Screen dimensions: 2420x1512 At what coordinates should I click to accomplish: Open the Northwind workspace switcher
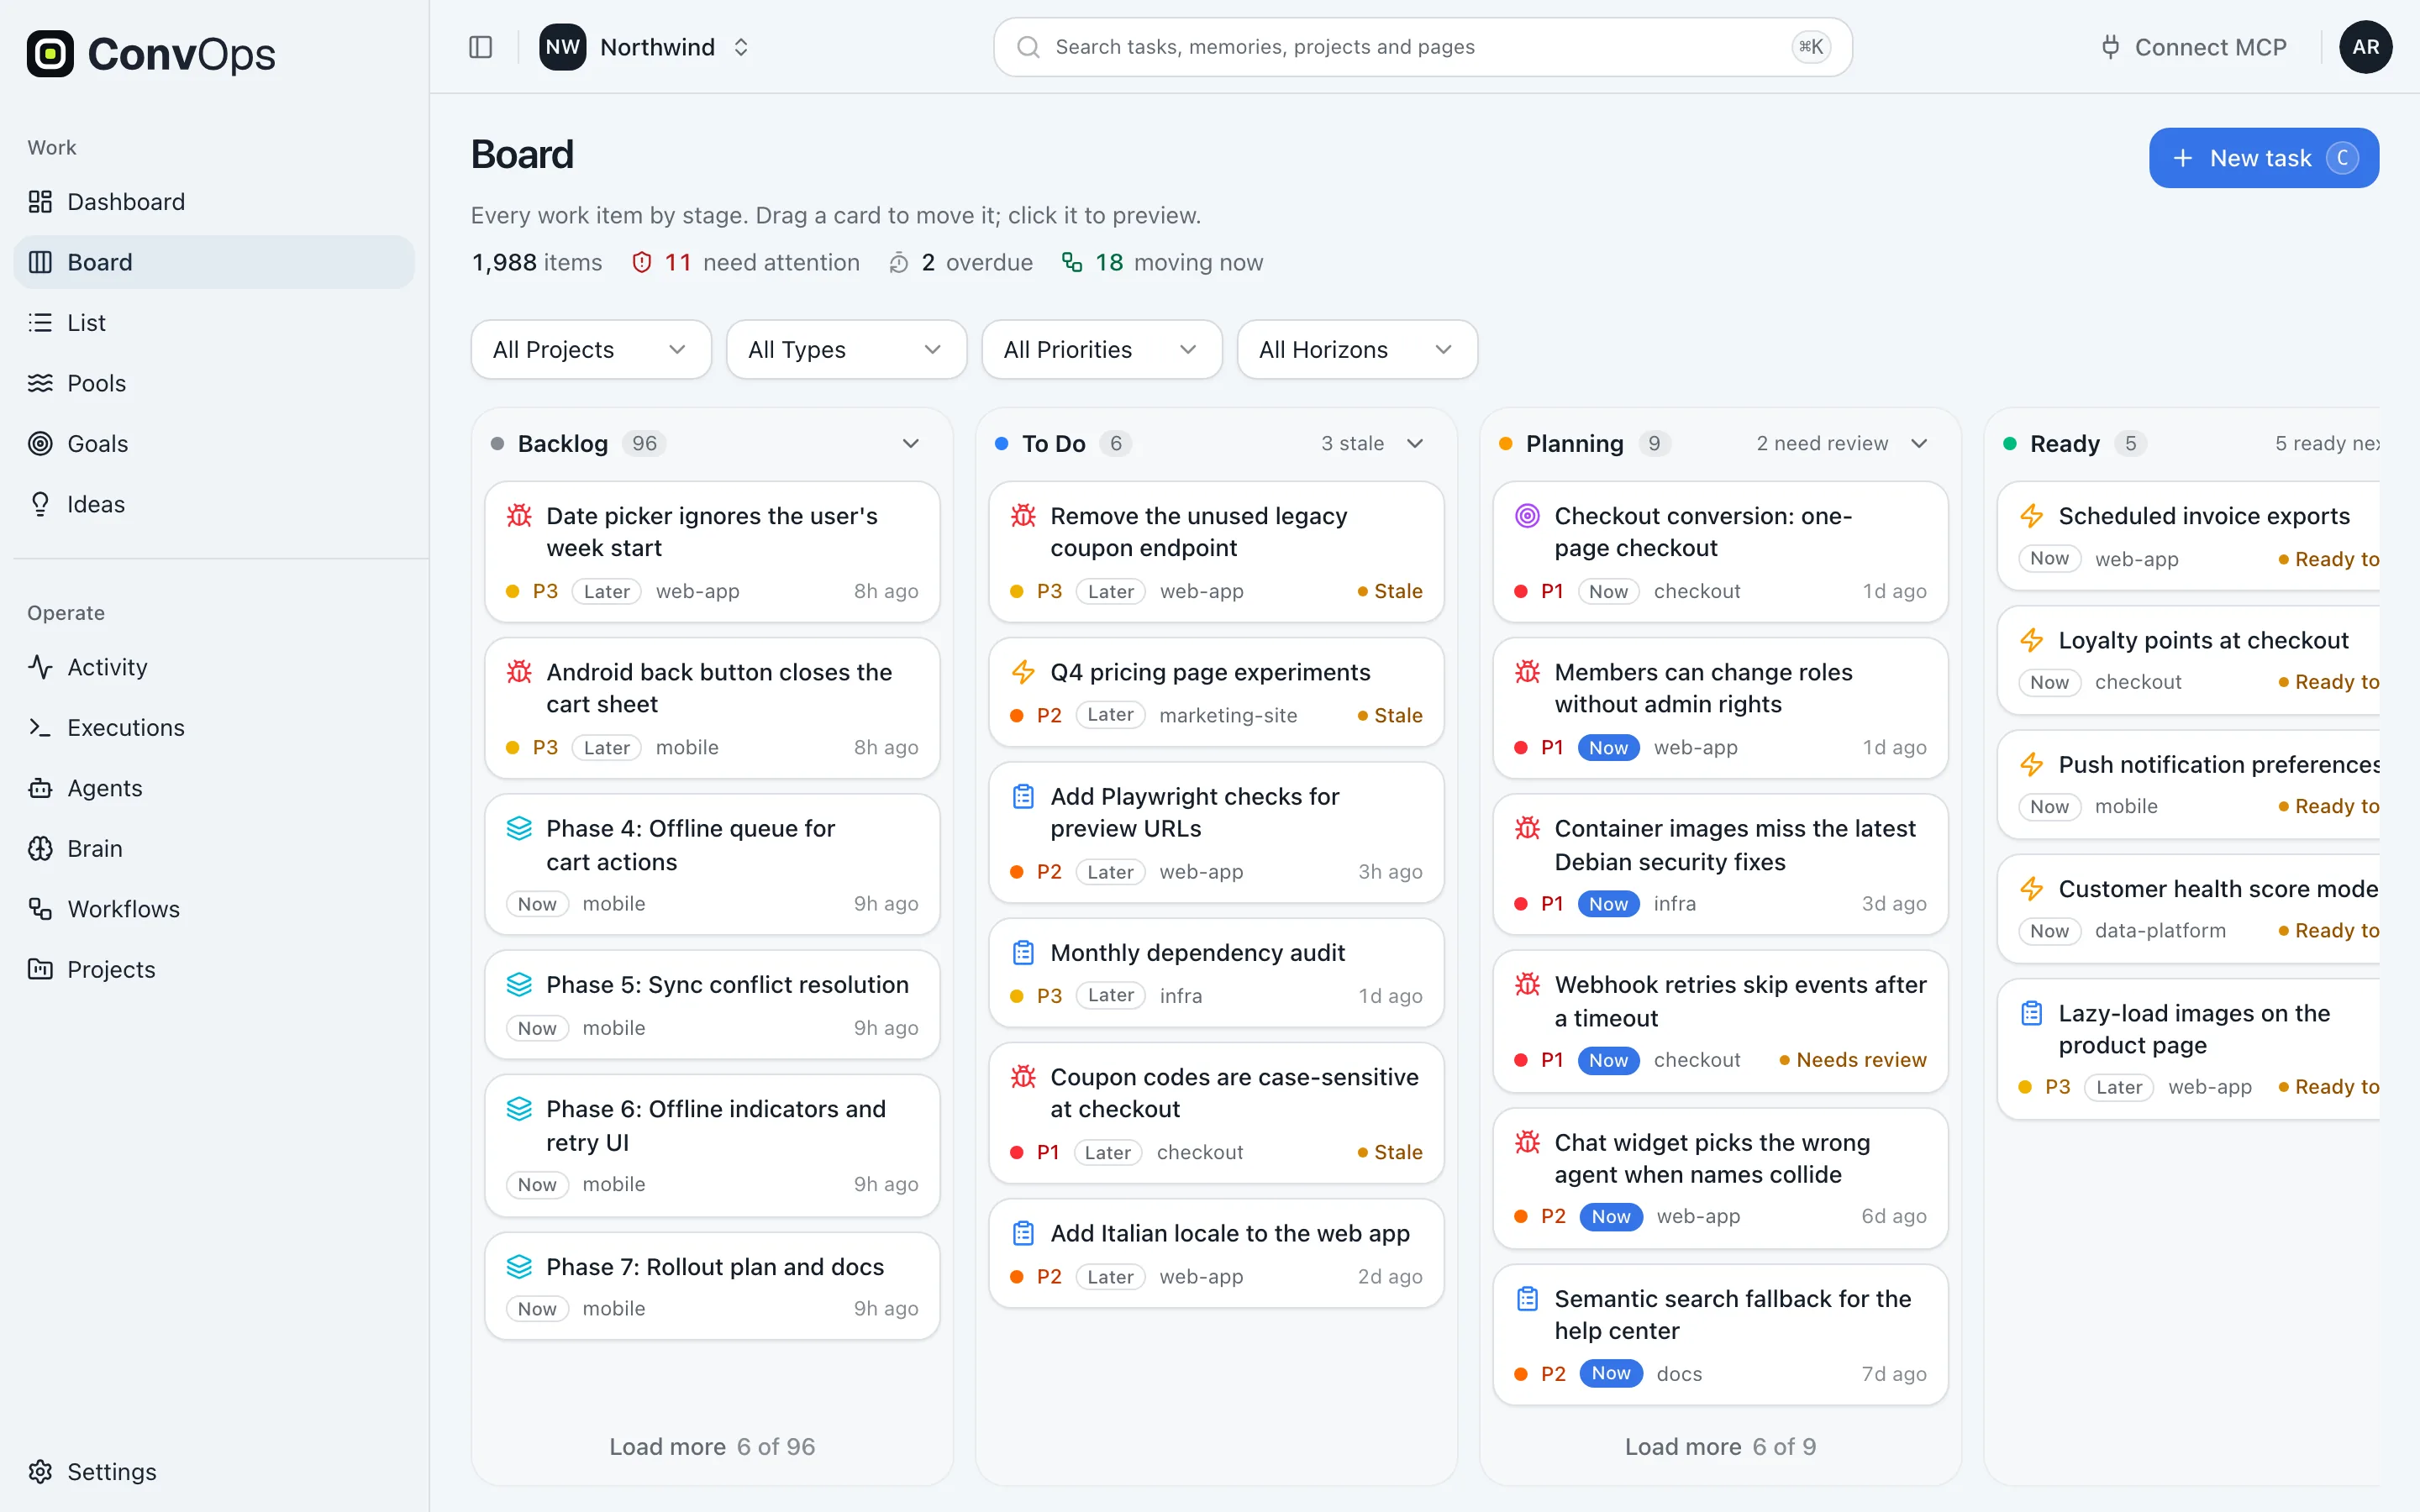[x=645, y=47]
